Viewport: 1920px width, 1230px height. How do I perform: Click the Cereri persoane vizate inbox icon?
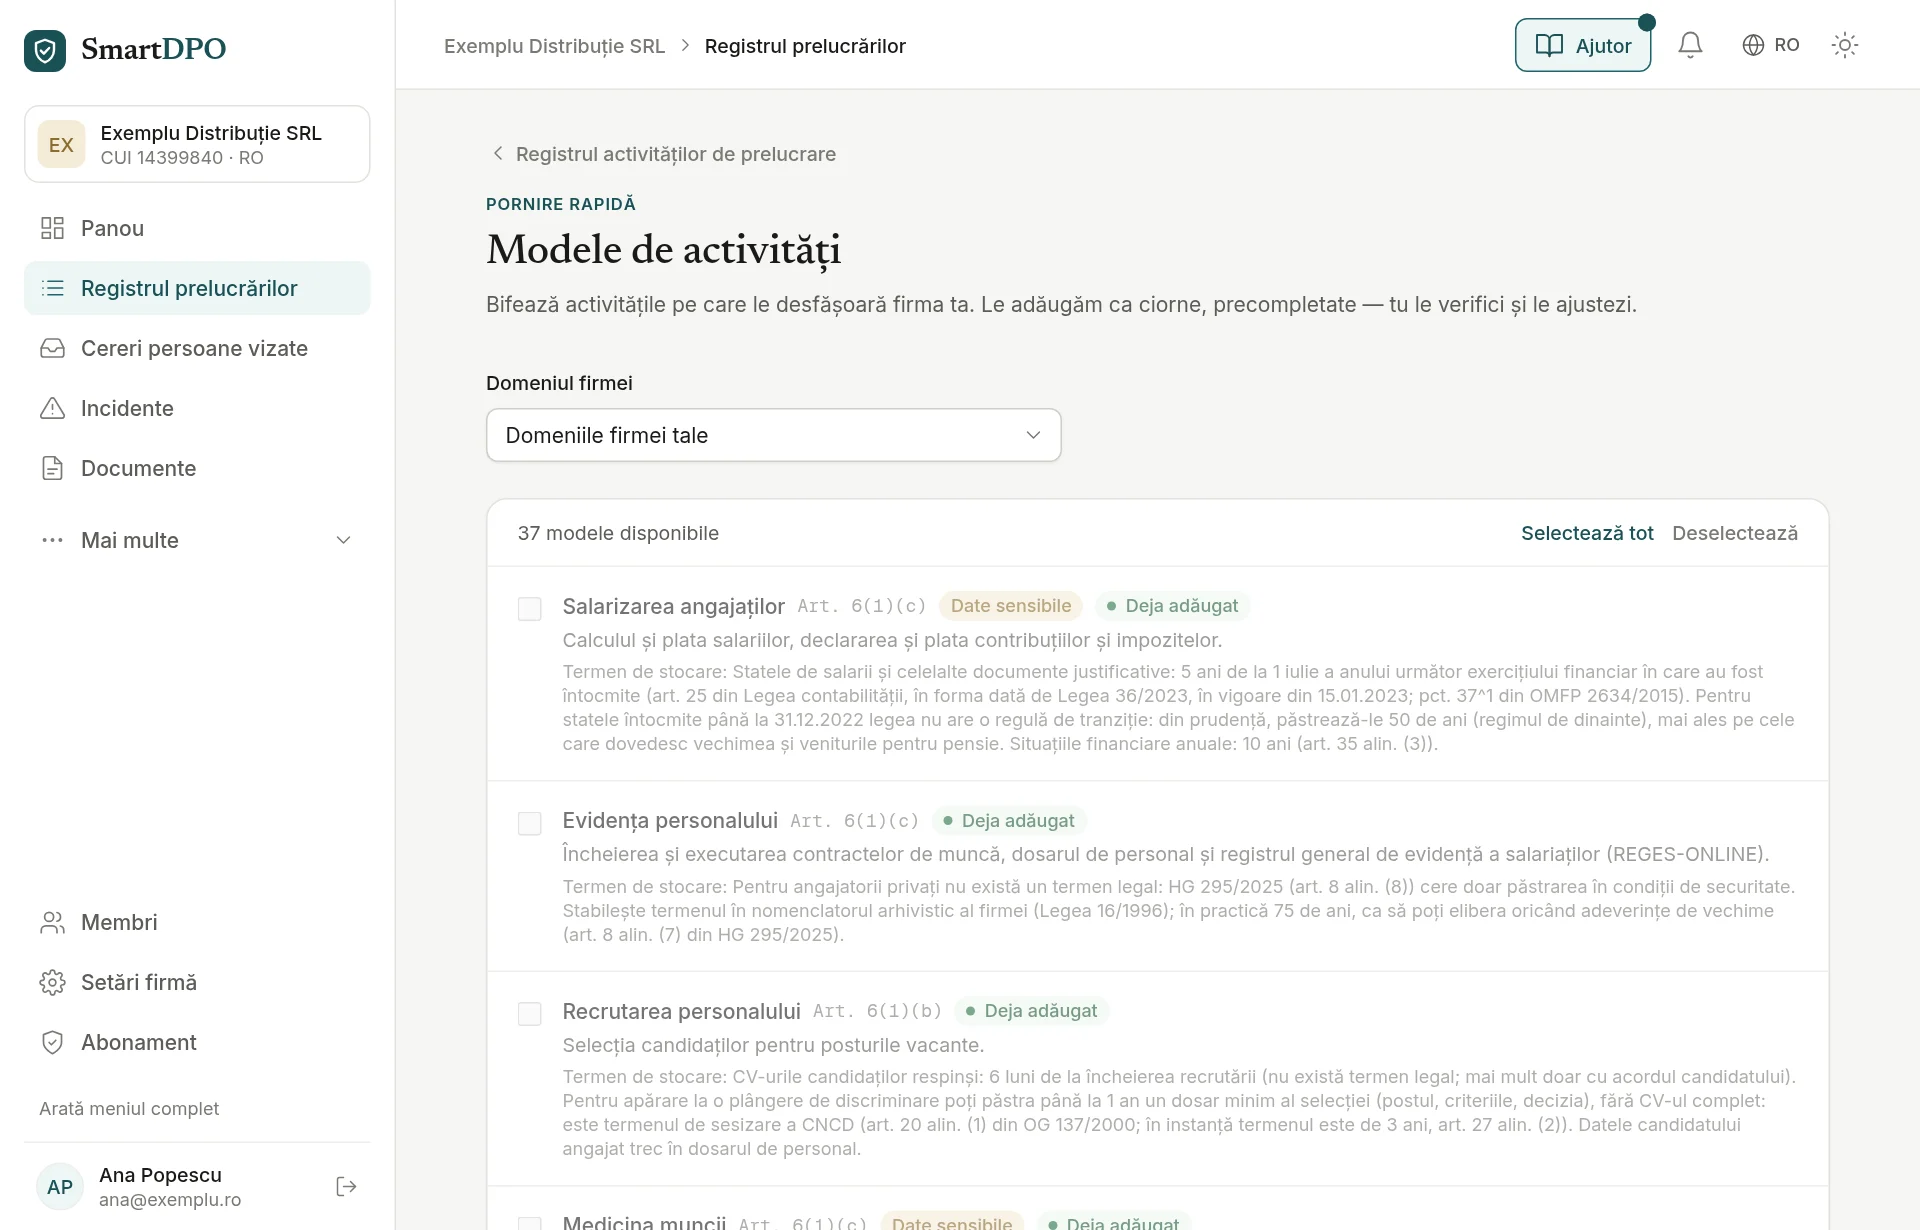click(x=52, y=348)
